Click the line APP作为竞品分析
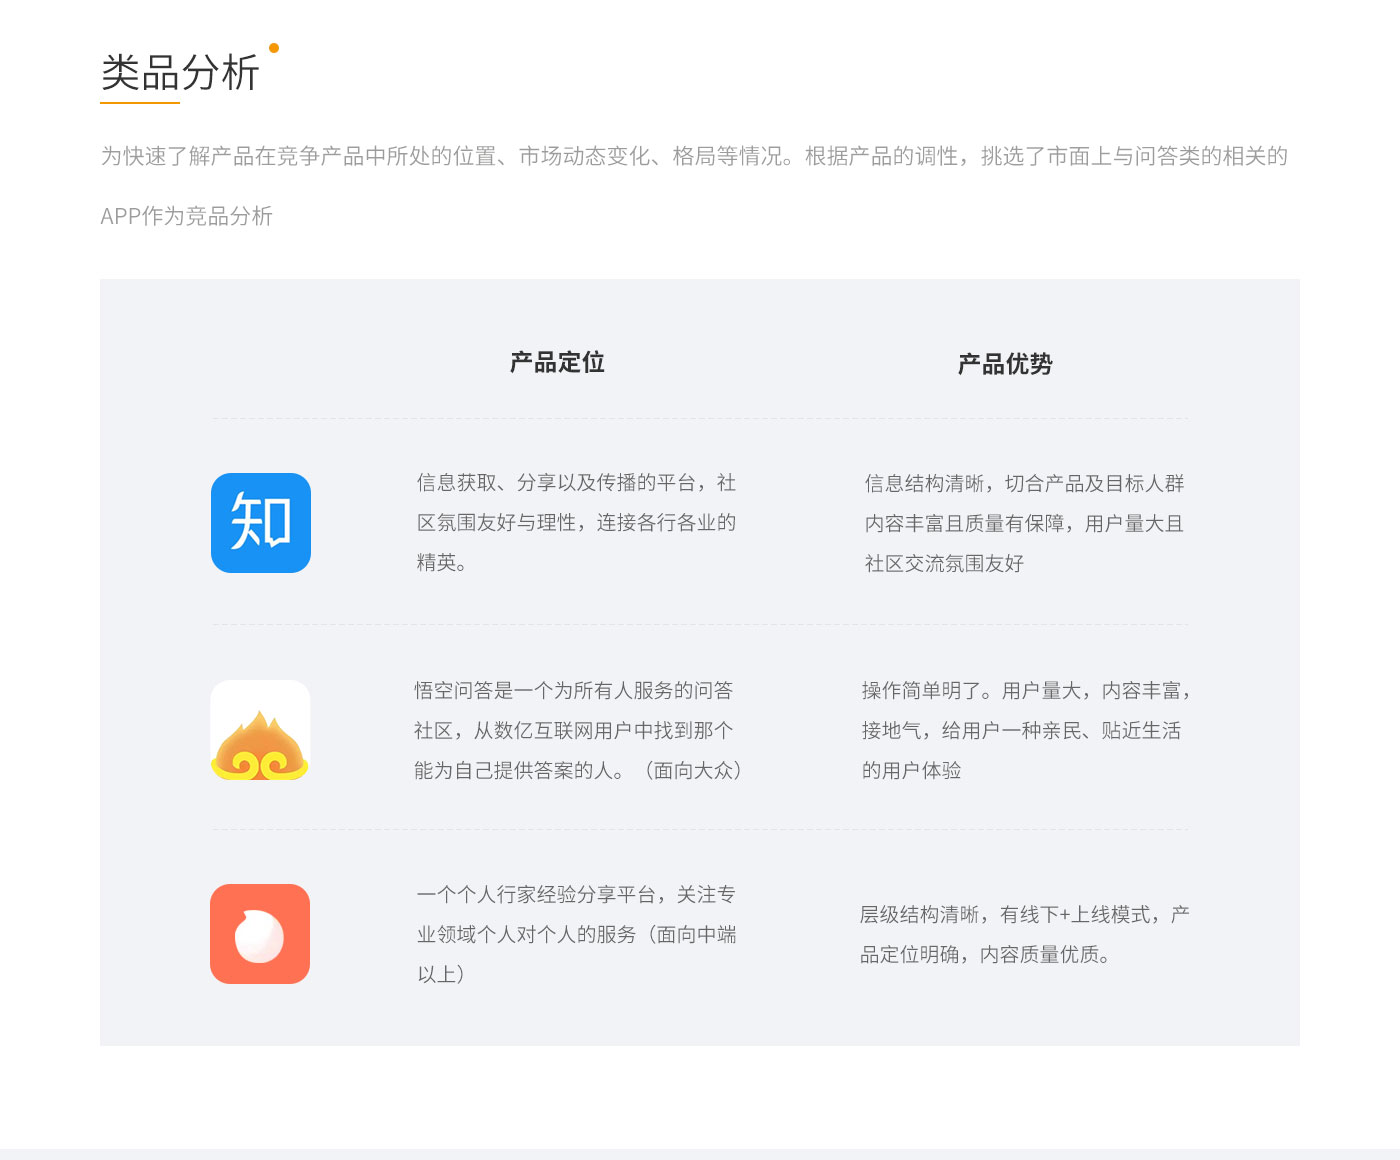 (x=186, y=216)
